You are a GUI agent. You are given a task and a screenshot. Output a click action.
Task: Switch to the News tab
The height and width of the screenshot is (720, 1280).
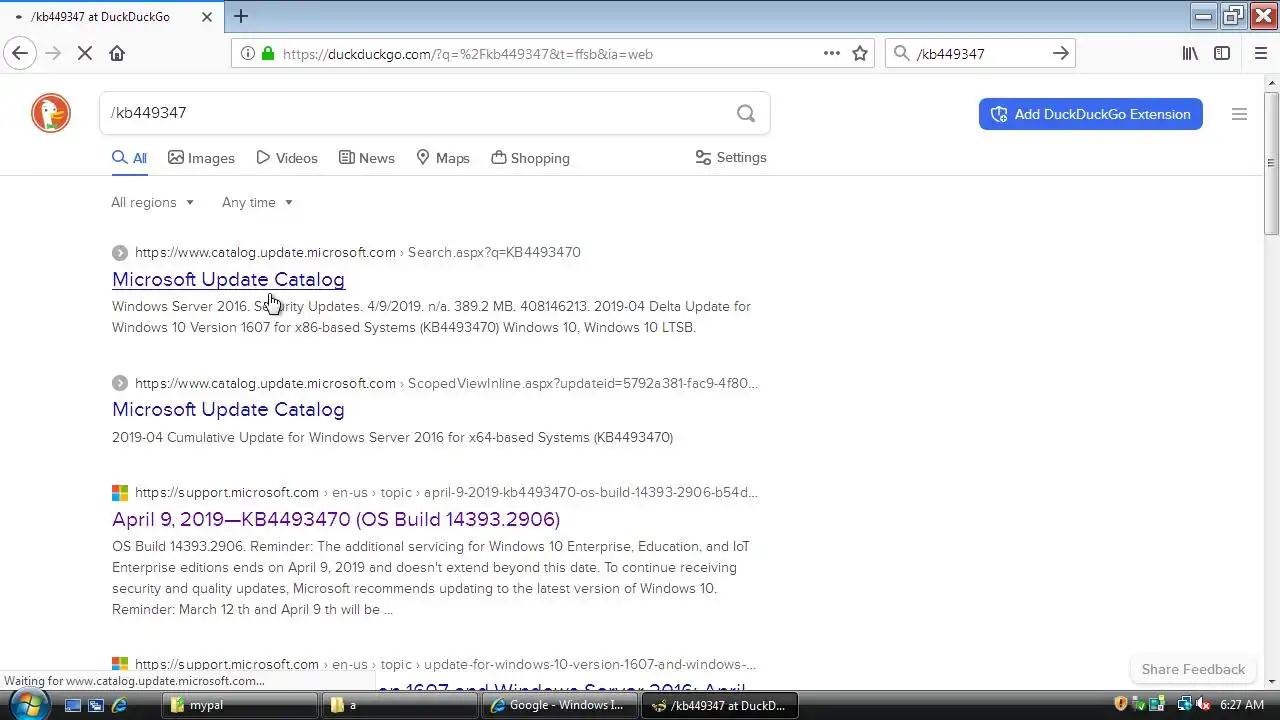[x=366, y=158]
